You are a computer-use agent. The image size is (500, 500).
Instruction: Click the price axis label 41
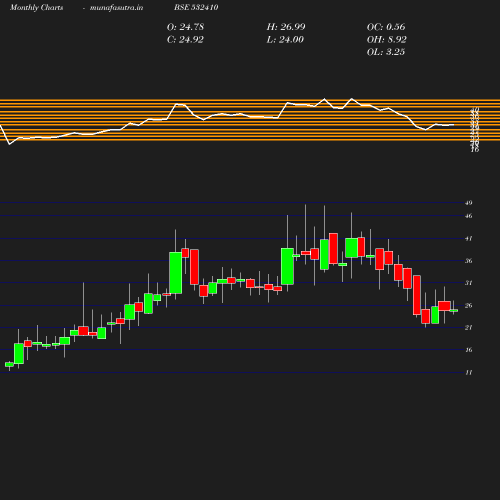point(469,239)
